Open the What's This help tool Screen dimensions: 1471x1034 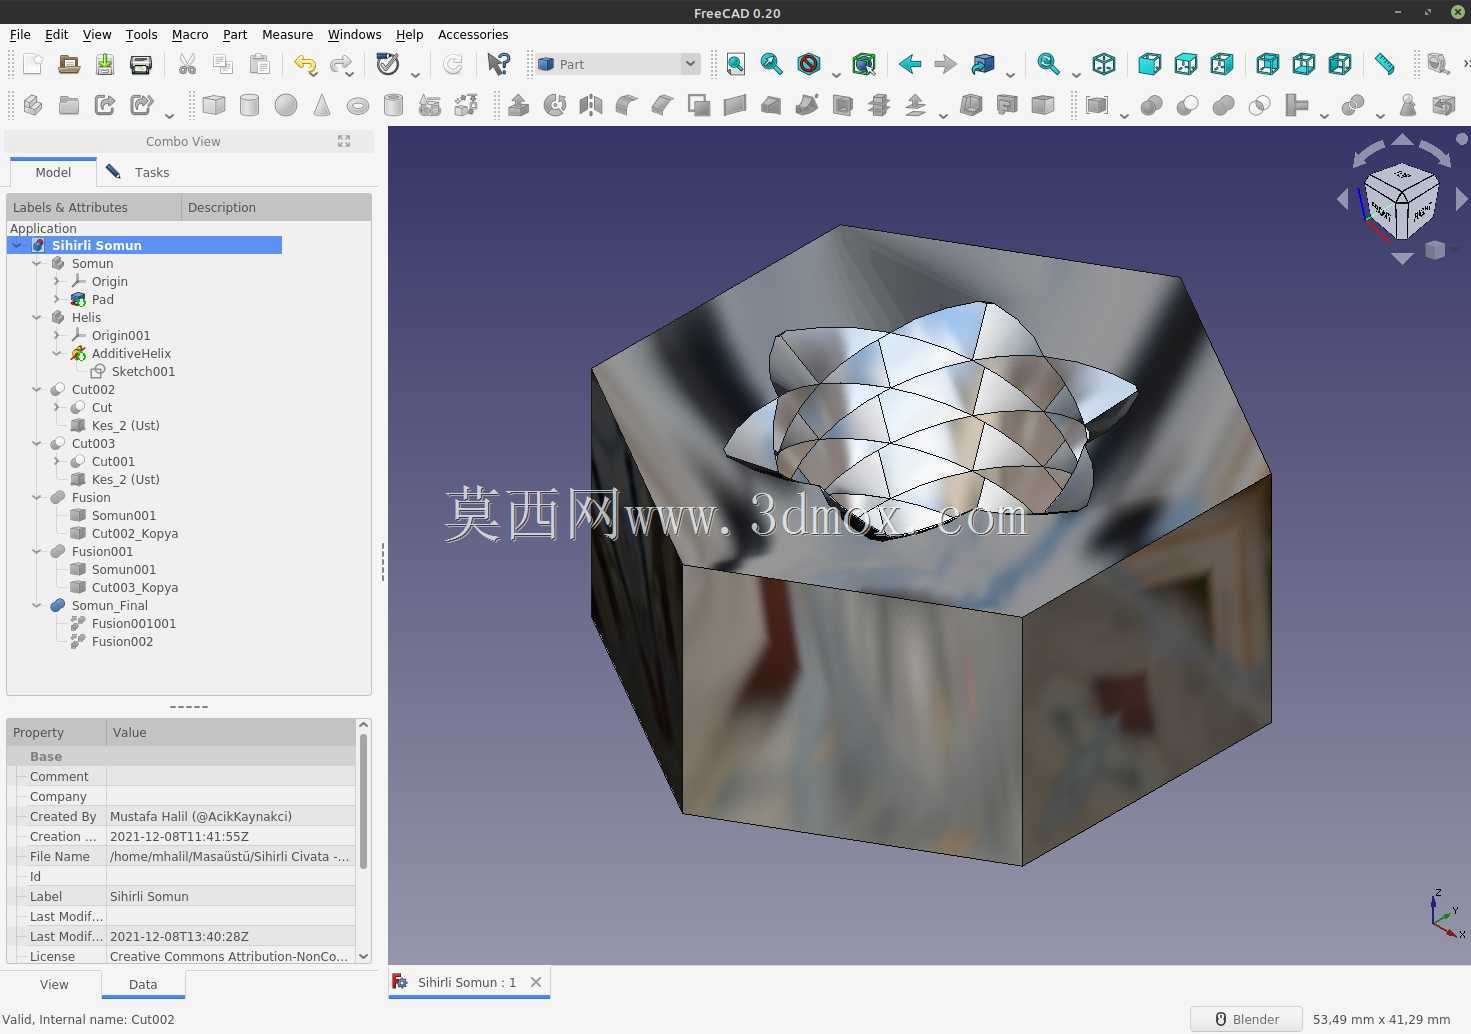click(498, 64)
